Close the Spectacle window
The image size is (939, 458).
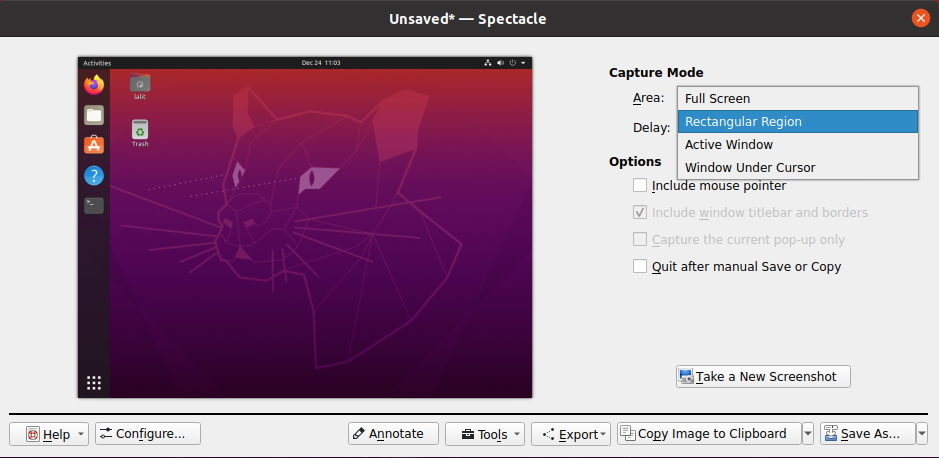(920, 19)
